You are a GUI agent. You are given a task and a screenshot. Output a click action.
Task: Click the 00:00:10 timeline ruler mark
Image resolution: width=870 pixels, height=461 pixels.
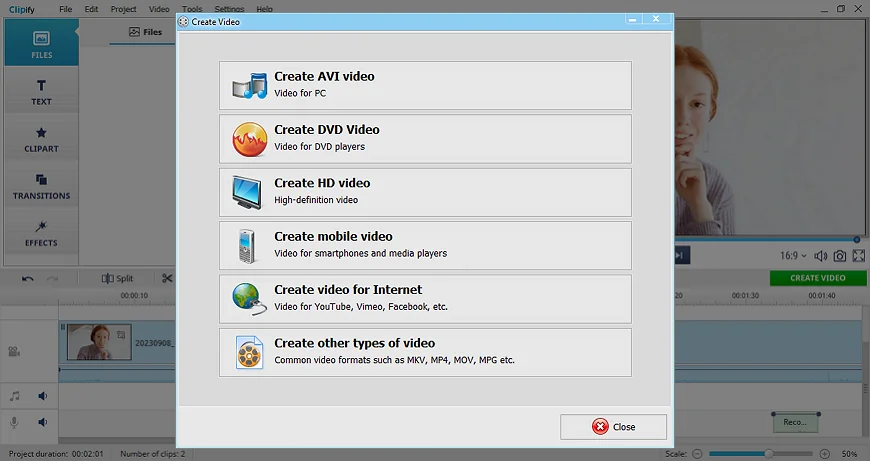coord(134,296)
